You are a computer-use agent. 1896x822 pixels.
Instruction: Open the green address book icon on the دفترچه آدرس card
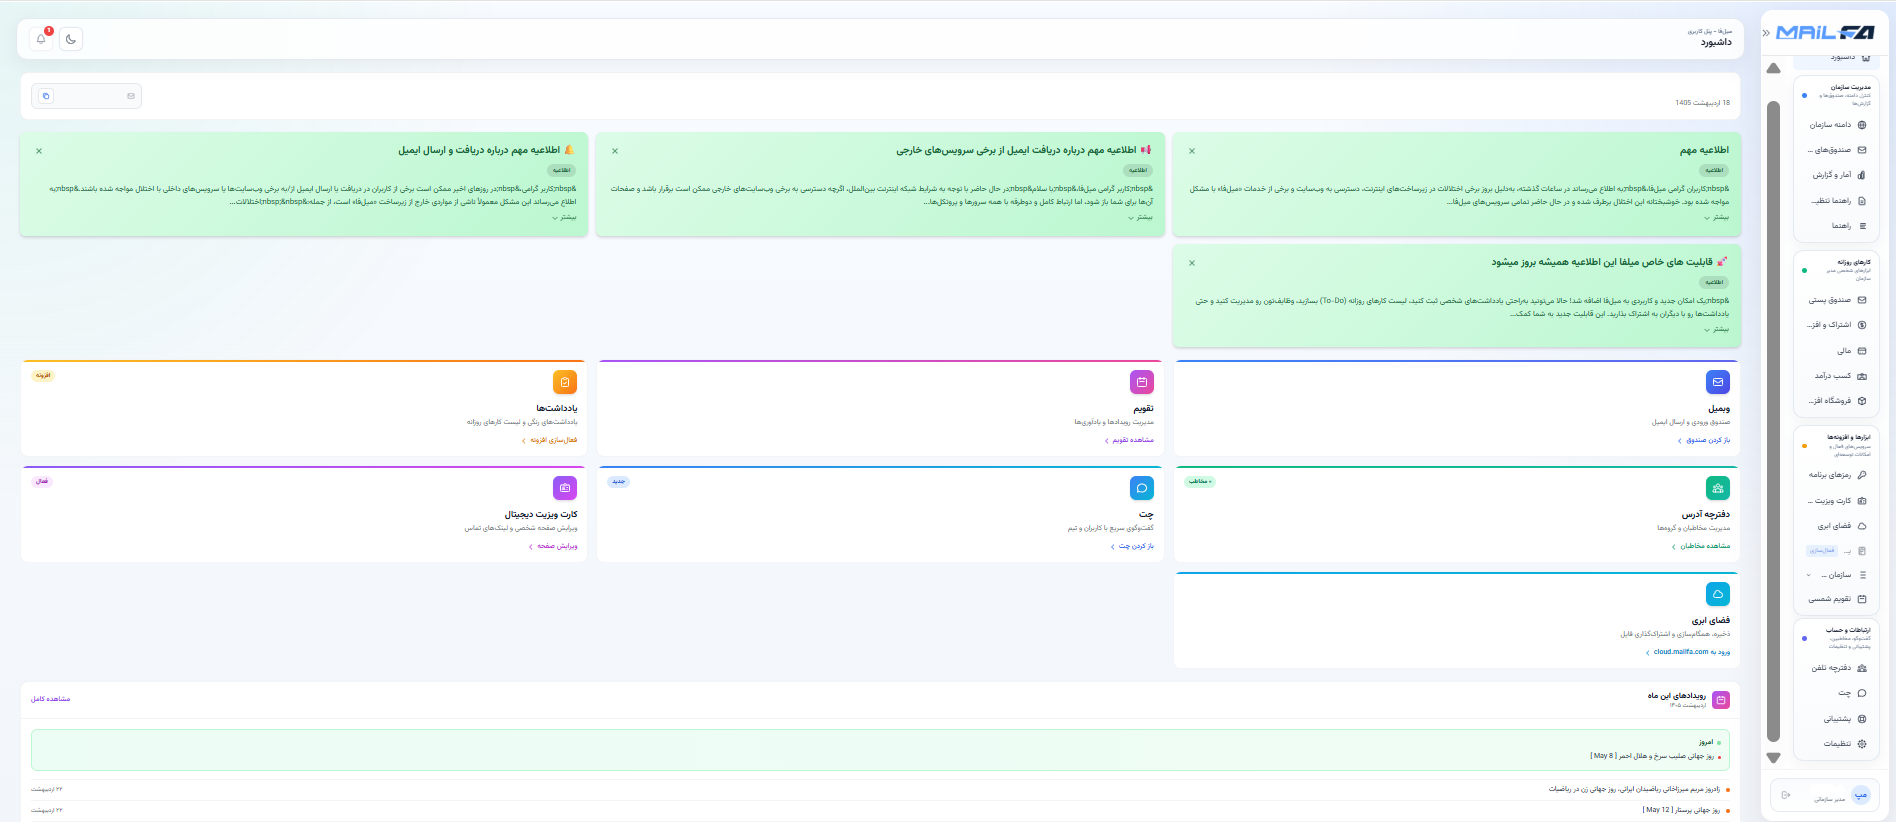coord(1718,488)
